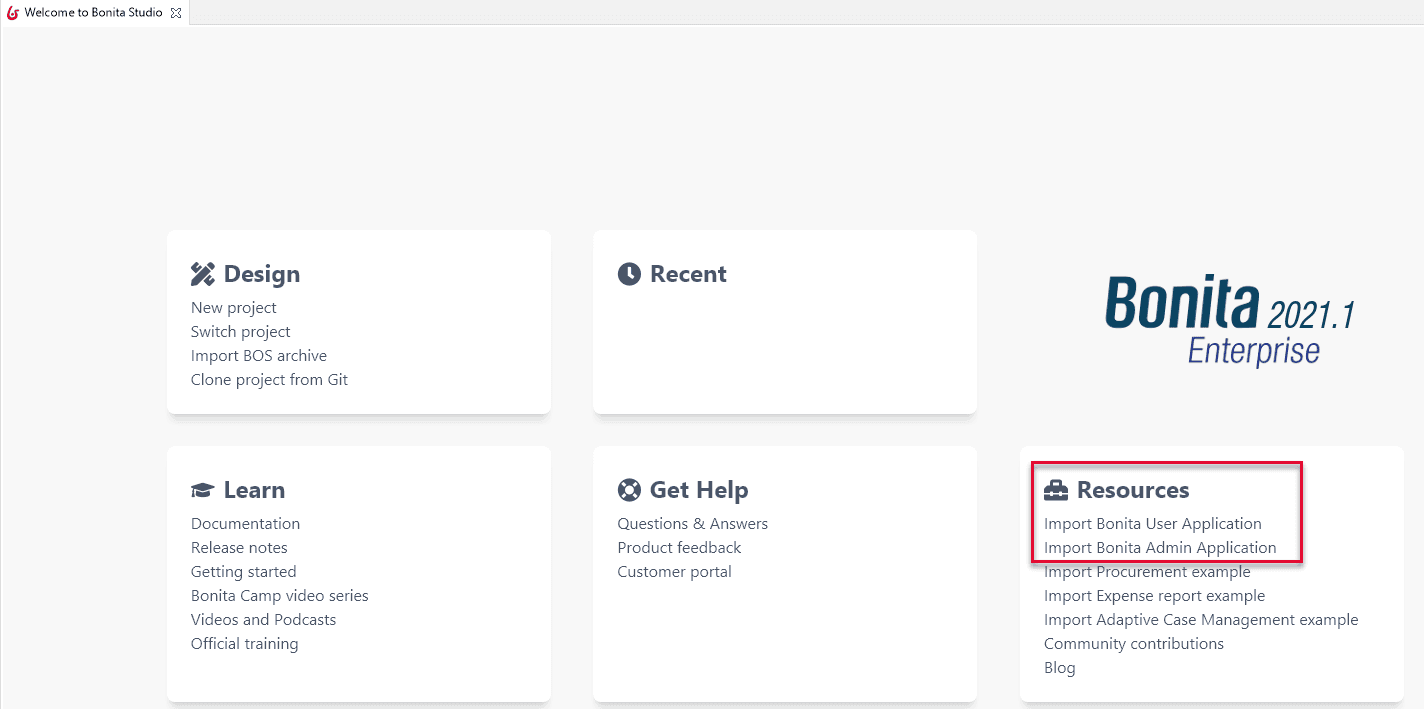Click the Get Help lifebuoy icon
This screenshot has width=1424, height=709.
(x=629, y=490)
